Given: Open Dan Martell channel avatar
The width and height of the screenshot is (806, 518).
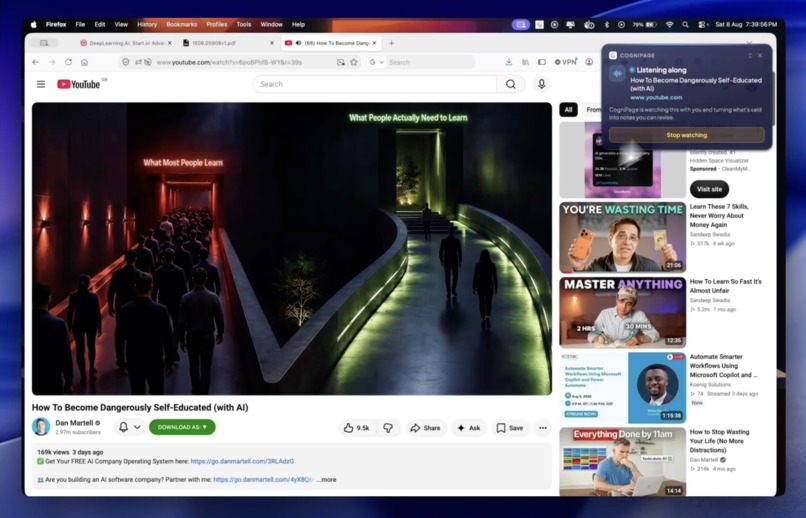Looking at the screenshot, I should click(x=41, y=427).
